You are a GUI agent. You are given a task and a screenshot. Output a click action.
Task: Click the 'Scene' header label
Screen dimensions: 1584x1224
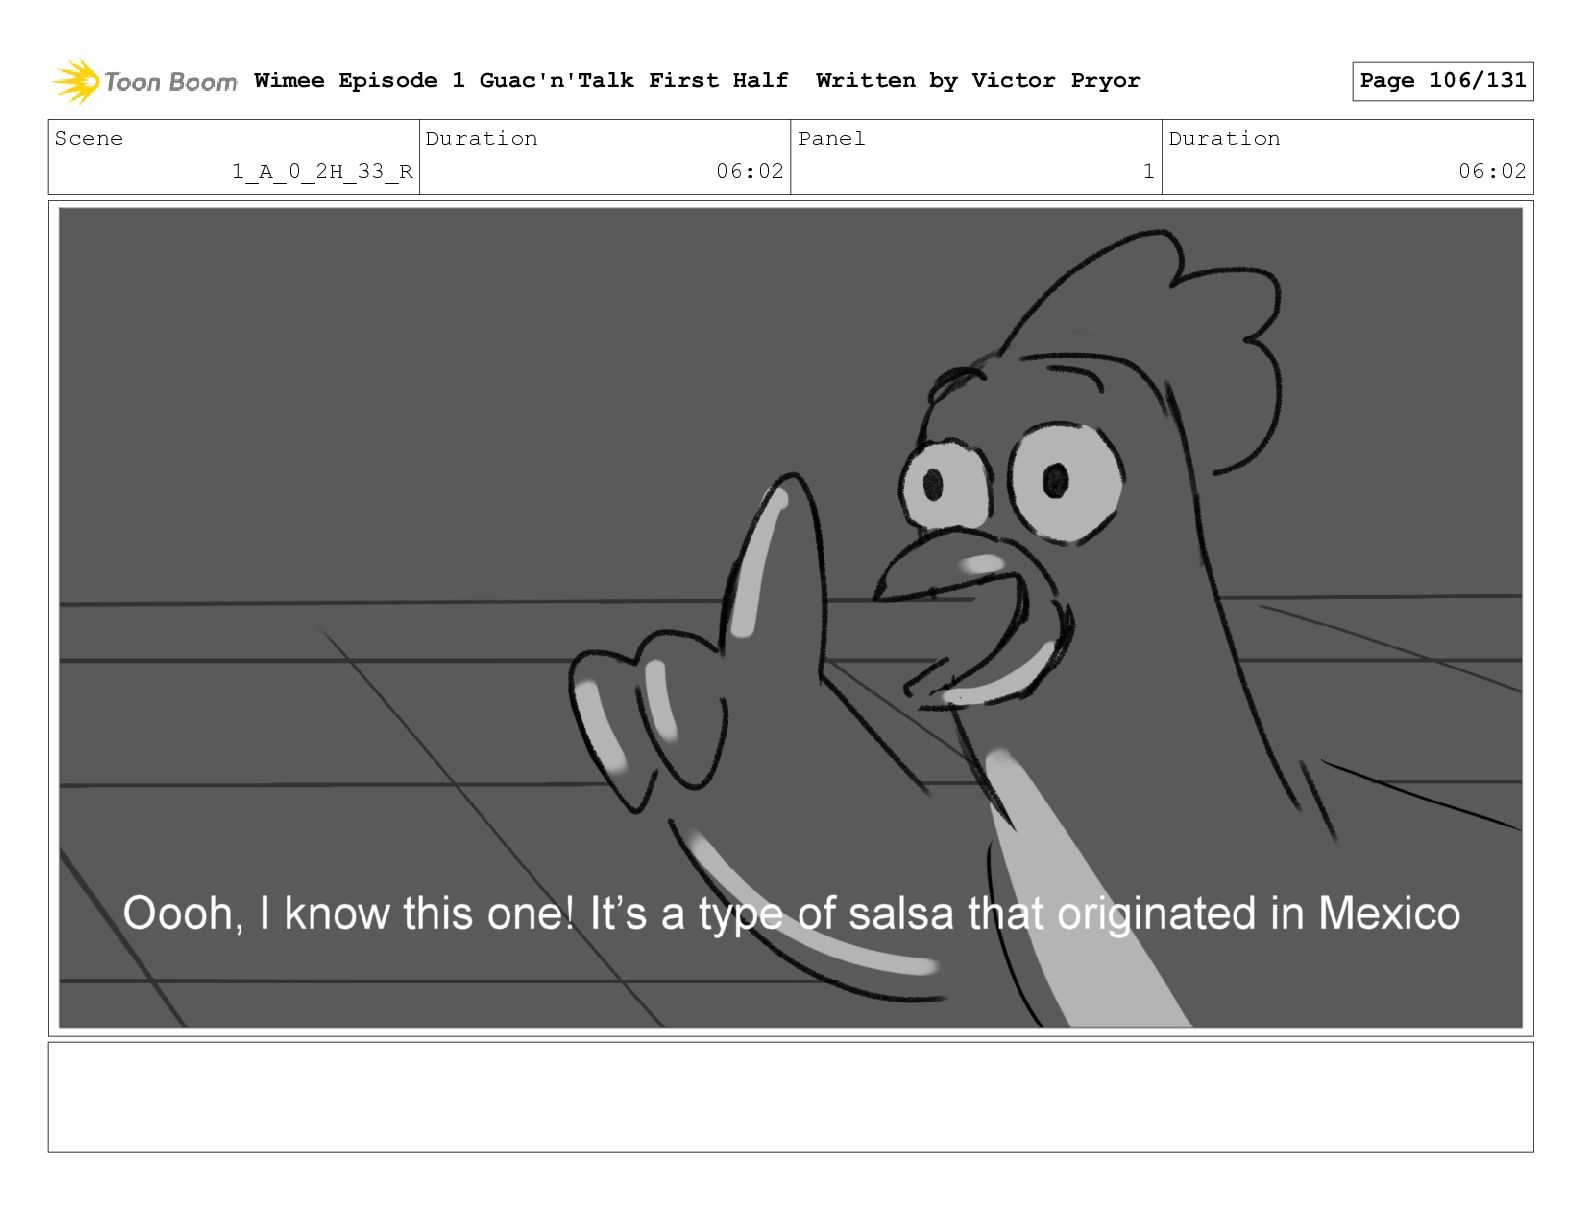coord(89,139)
